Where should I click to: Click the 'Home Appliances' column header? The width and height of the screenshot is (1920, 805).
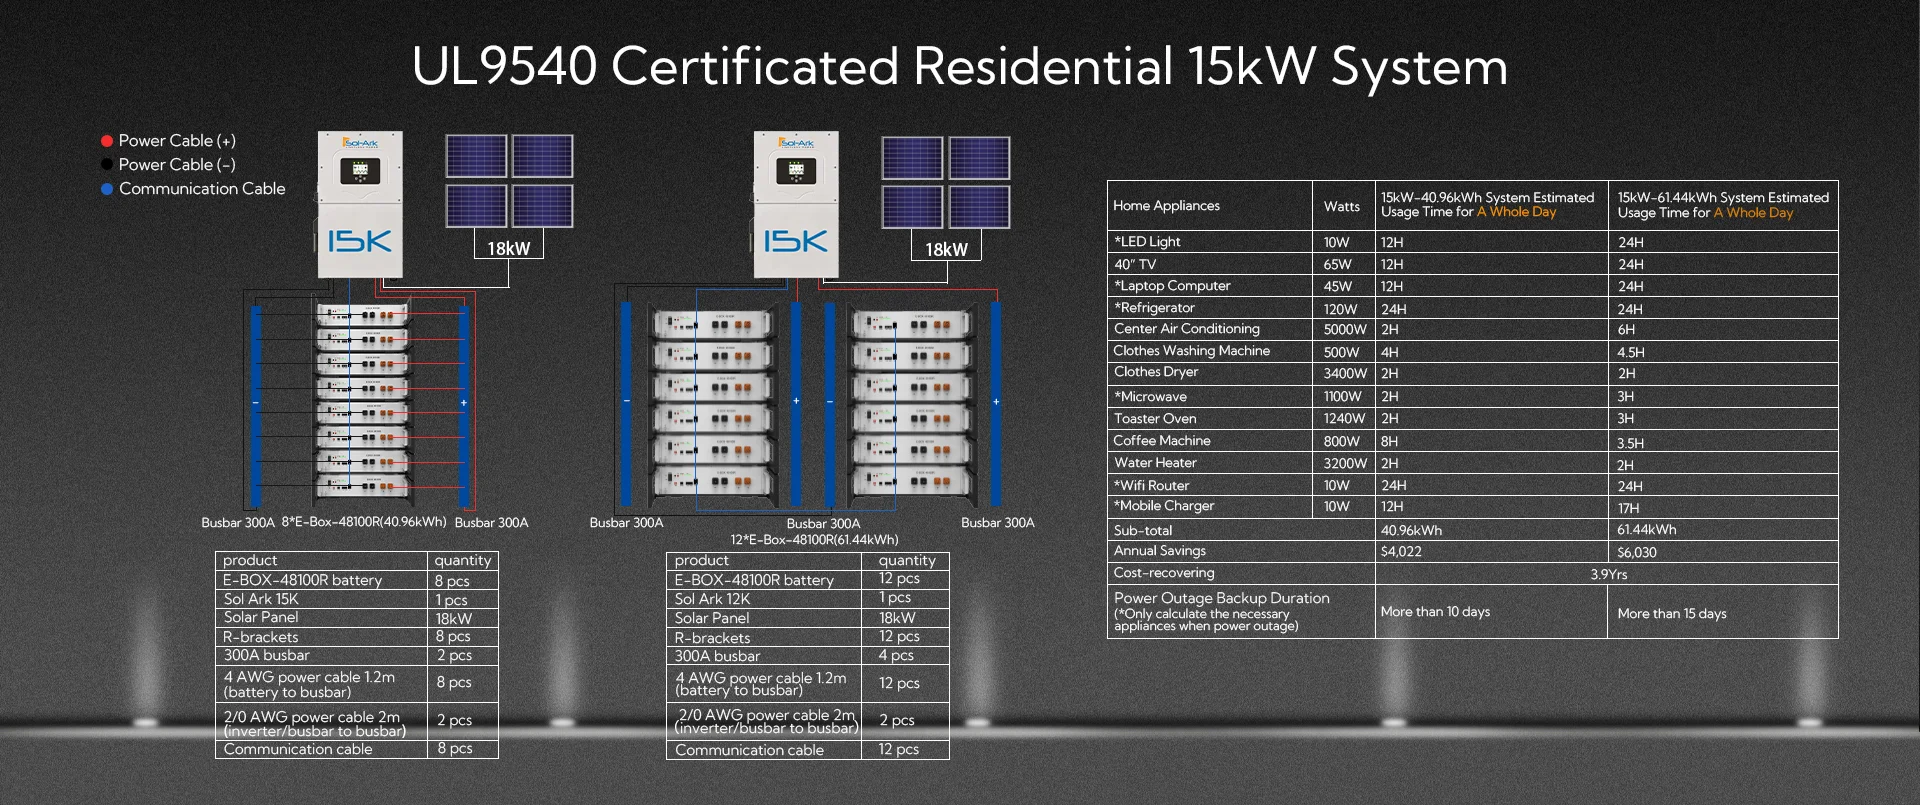(1166, 206)
